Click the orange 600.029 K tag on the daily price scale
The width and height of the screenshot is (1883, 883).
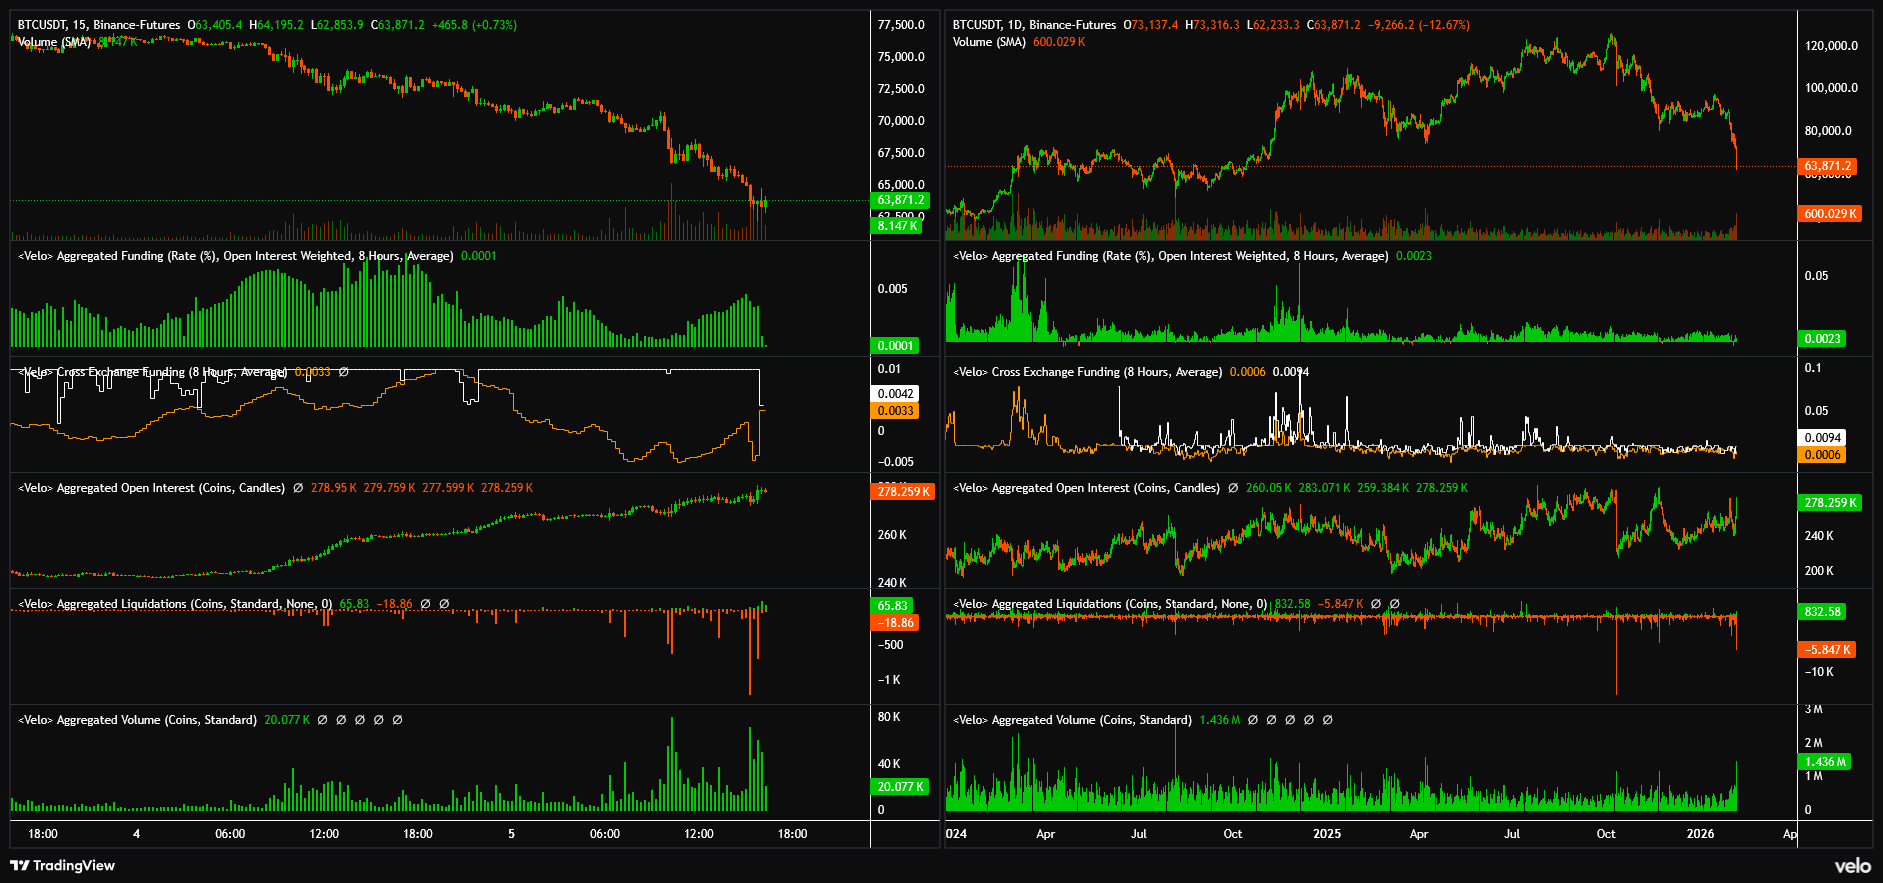click(1830, 214)
